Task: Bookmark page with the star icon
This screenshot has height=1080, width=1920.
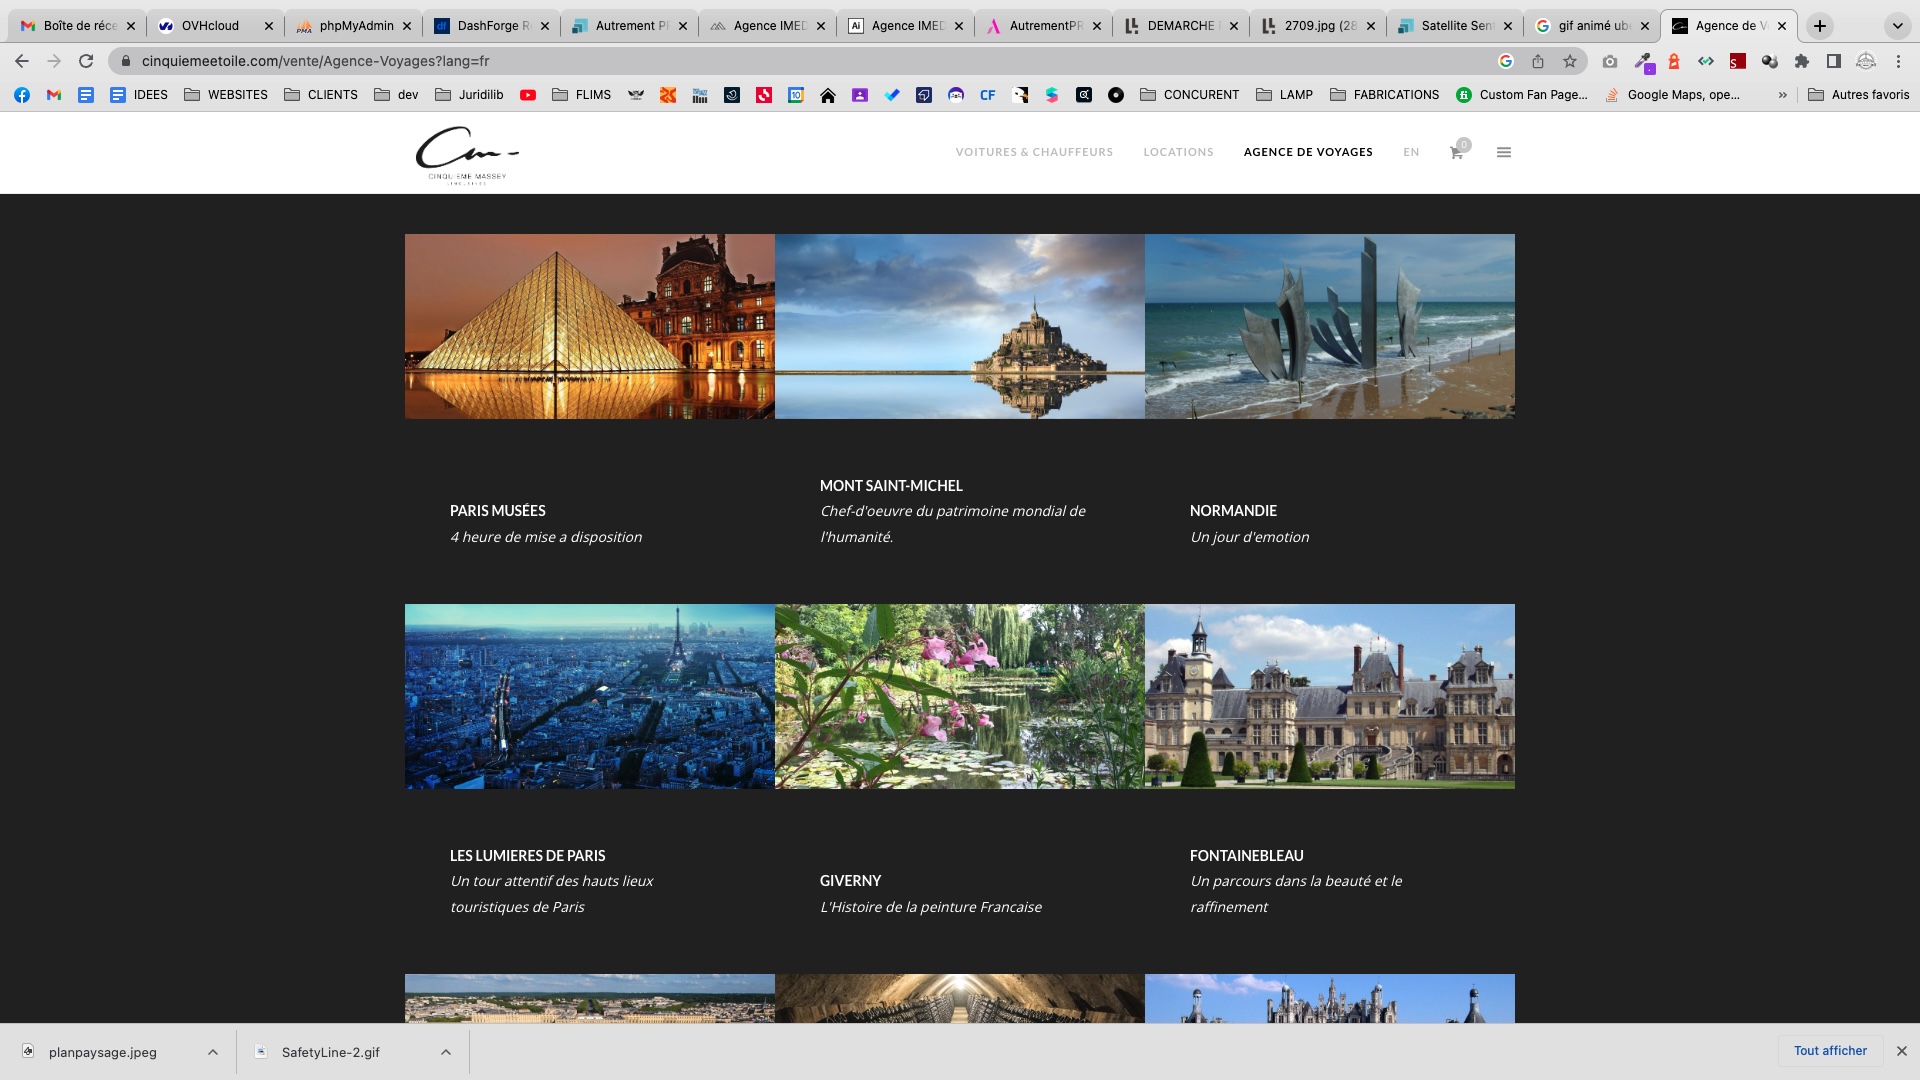Action: click(1570, 61)
